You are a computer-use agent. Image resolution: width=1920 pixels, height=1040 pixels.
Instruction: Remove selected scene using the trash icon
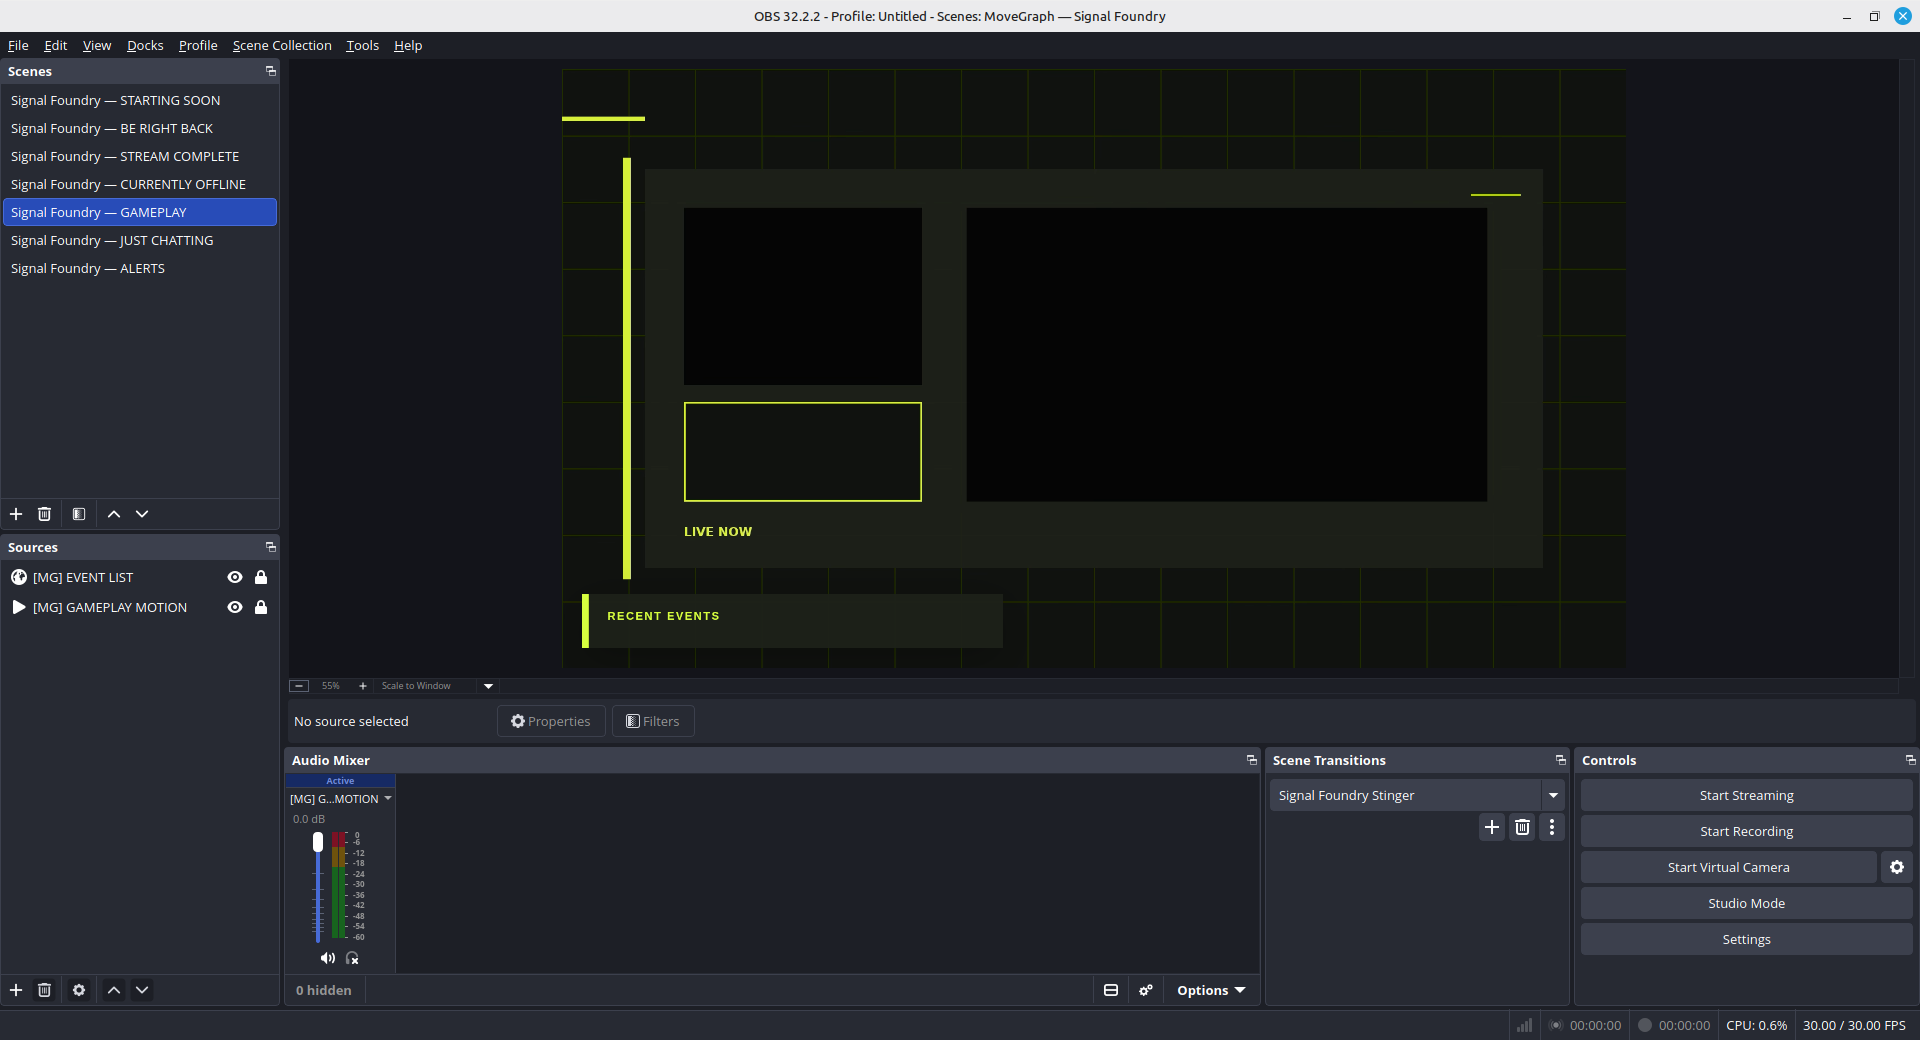pos(44,514)
